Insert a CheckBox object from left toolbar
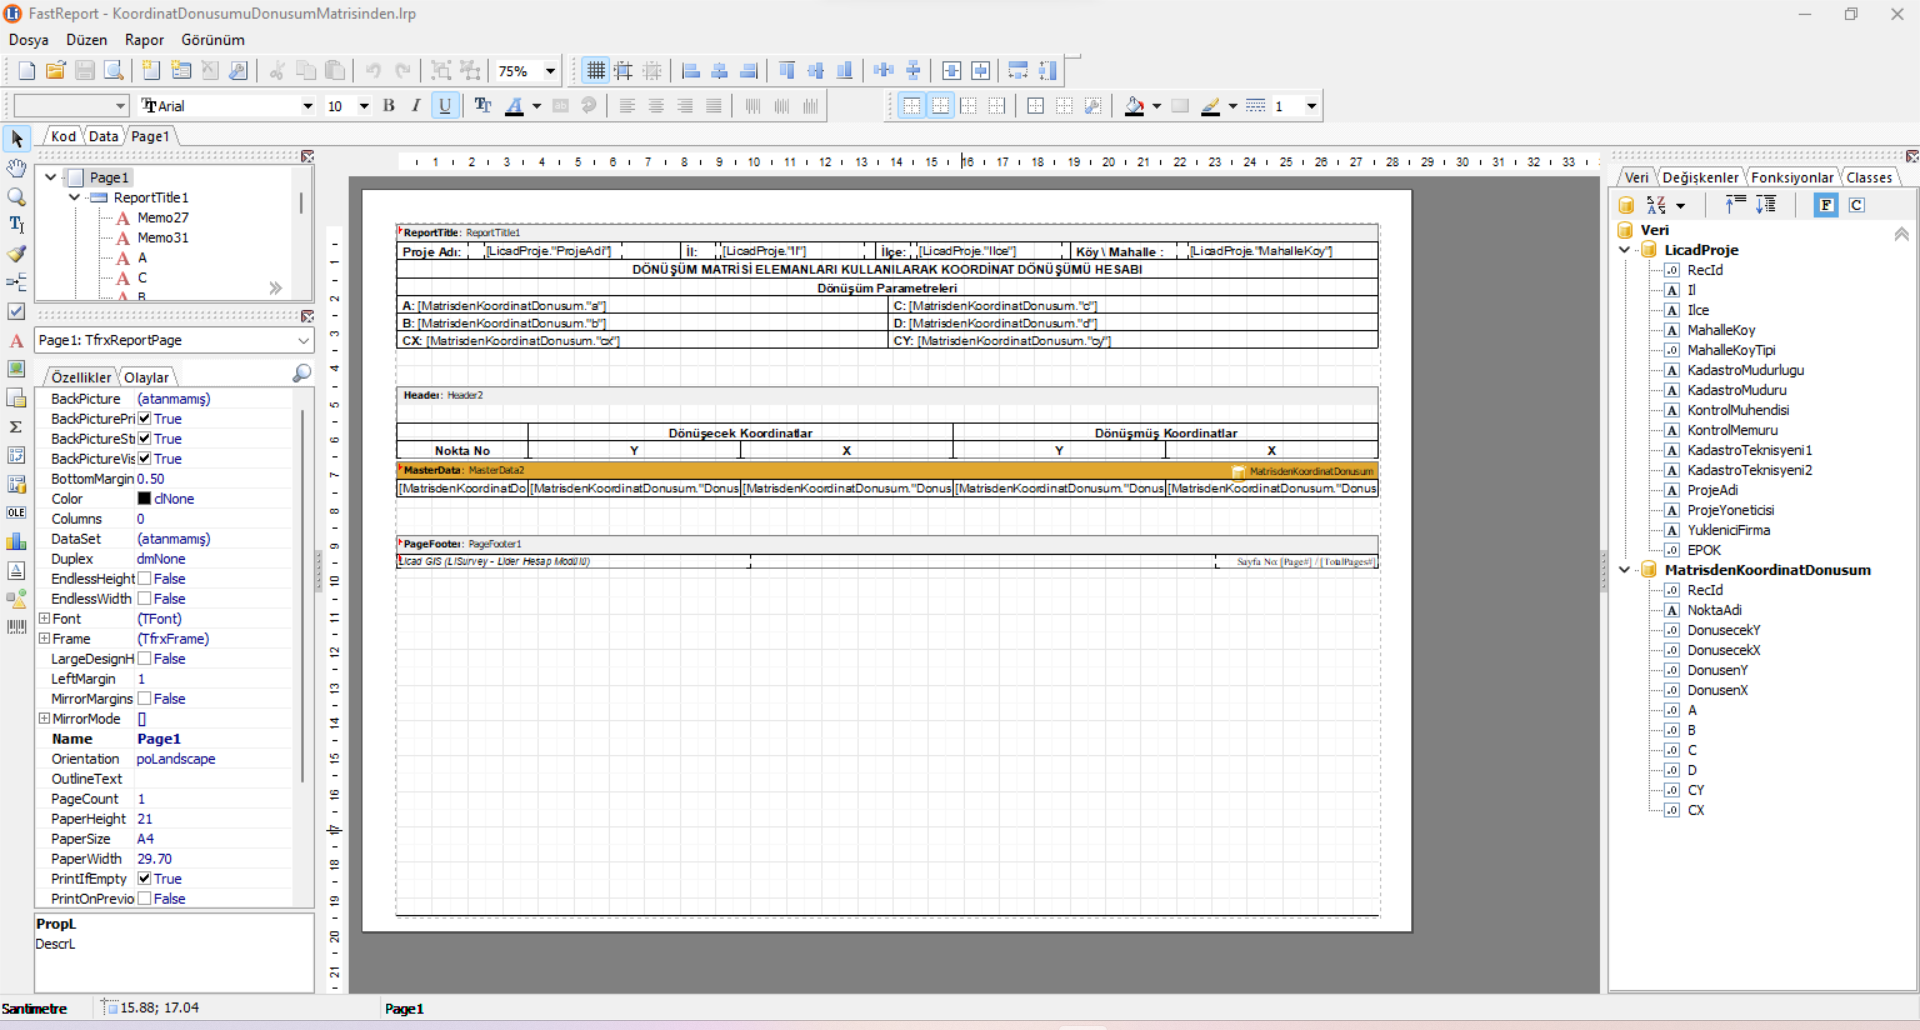The height and width of the screenshot is (1030, 1920). coord(16,311)
